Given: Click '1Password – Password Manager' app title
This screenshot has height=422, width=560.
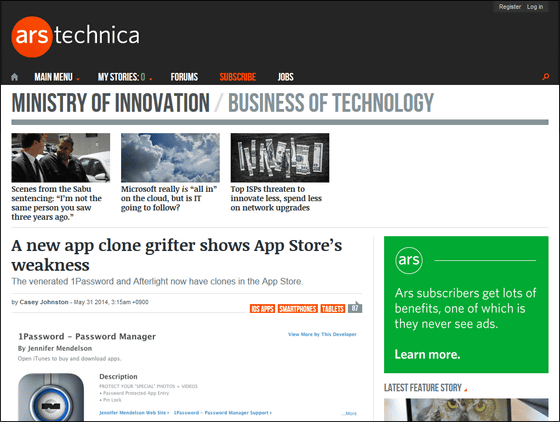Looking at the screenshot, I should [x=87, y=336].
